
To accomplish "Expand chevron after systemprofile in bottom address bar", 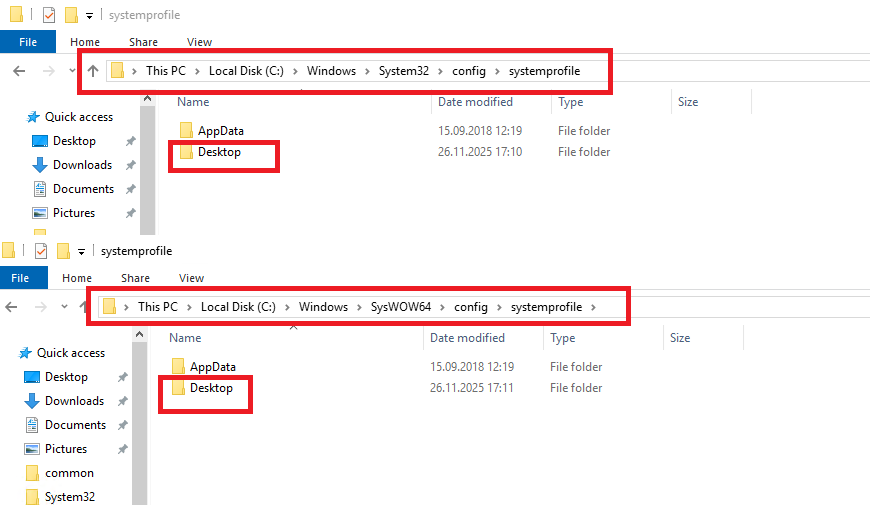I will click(594, 307).
